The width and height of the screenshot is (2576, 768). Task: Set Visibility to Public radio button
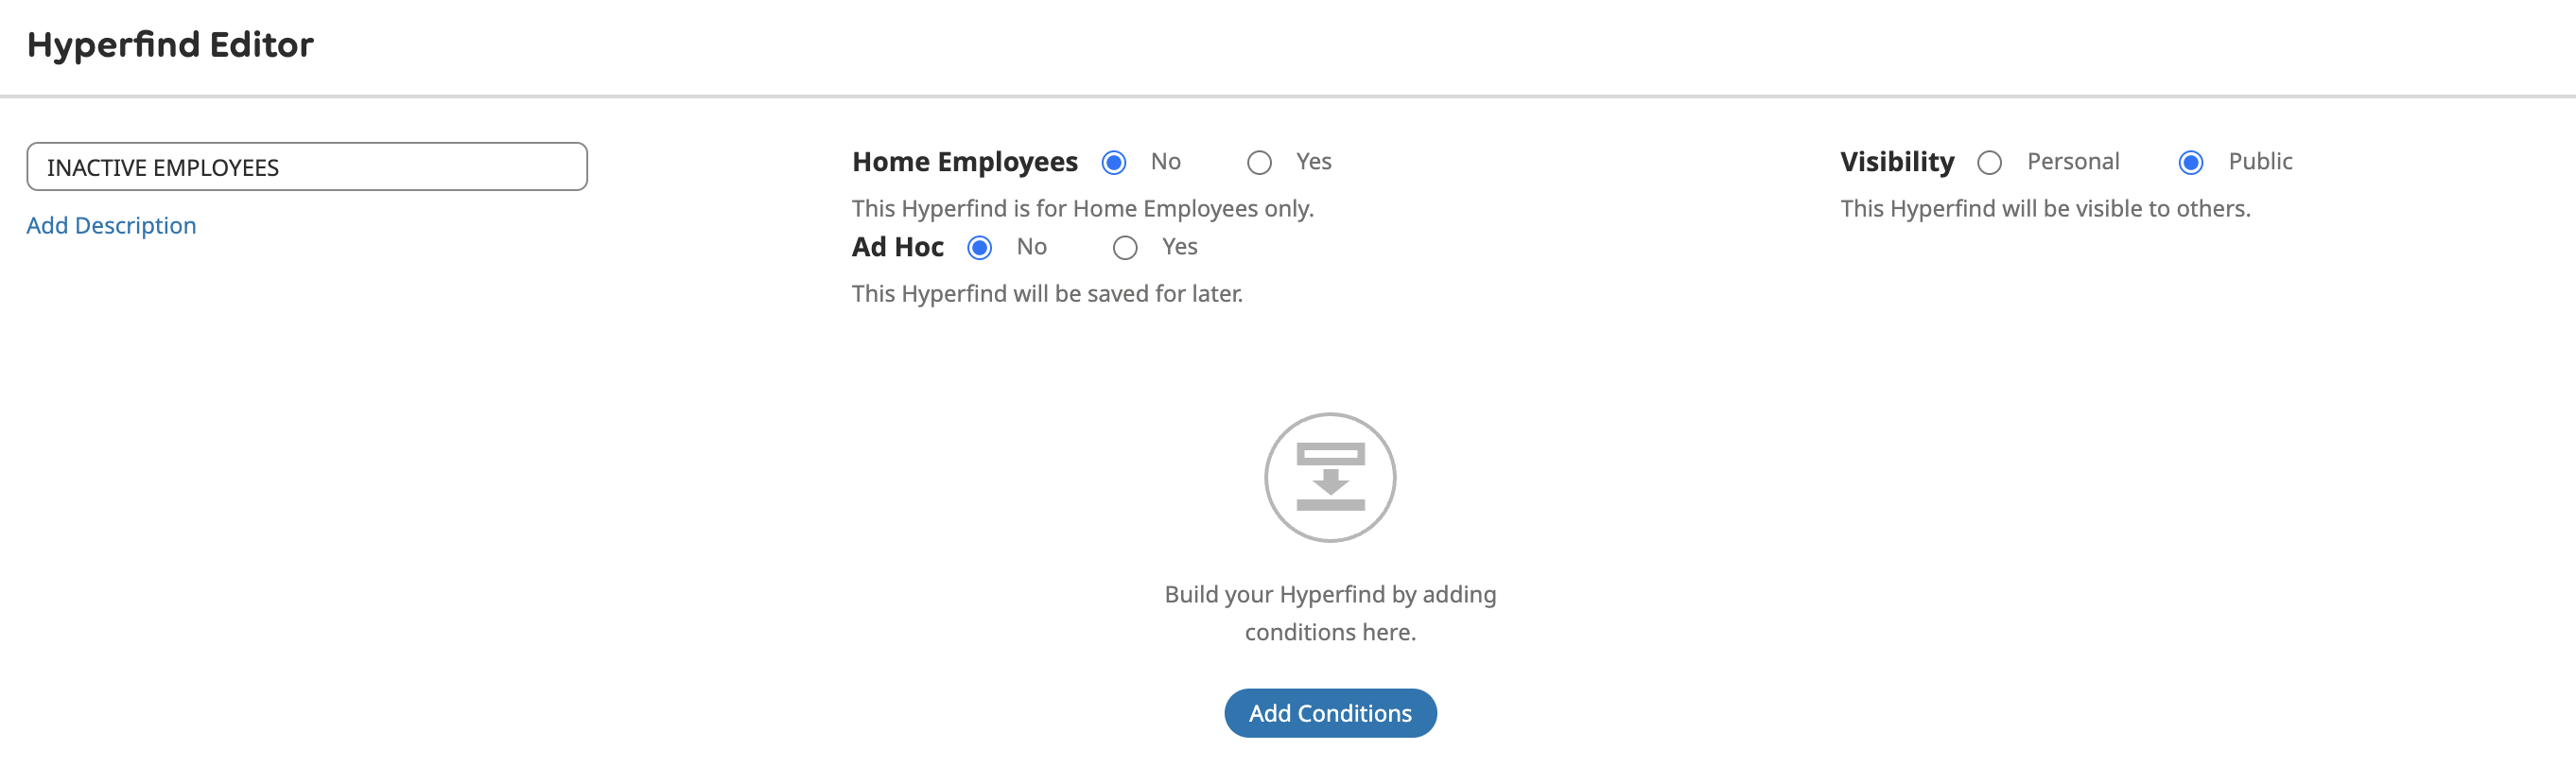2191,162
